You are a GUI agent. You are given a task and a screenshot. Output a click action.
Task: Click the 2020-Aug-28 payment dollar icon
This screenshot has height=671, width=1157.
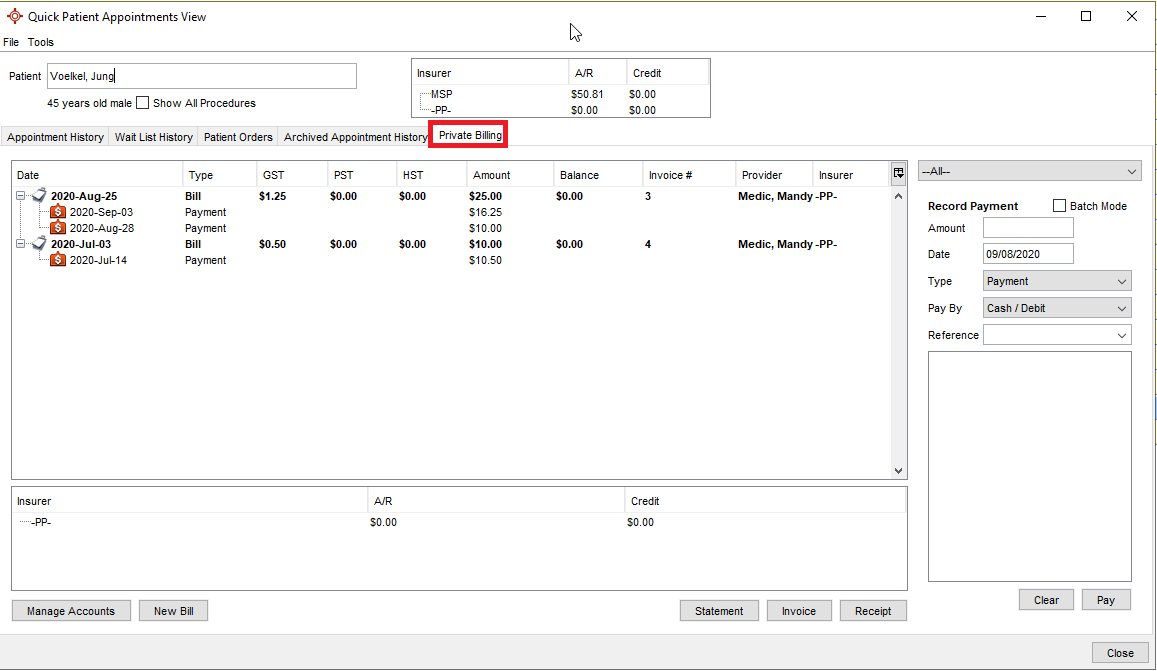pos(58,228)
